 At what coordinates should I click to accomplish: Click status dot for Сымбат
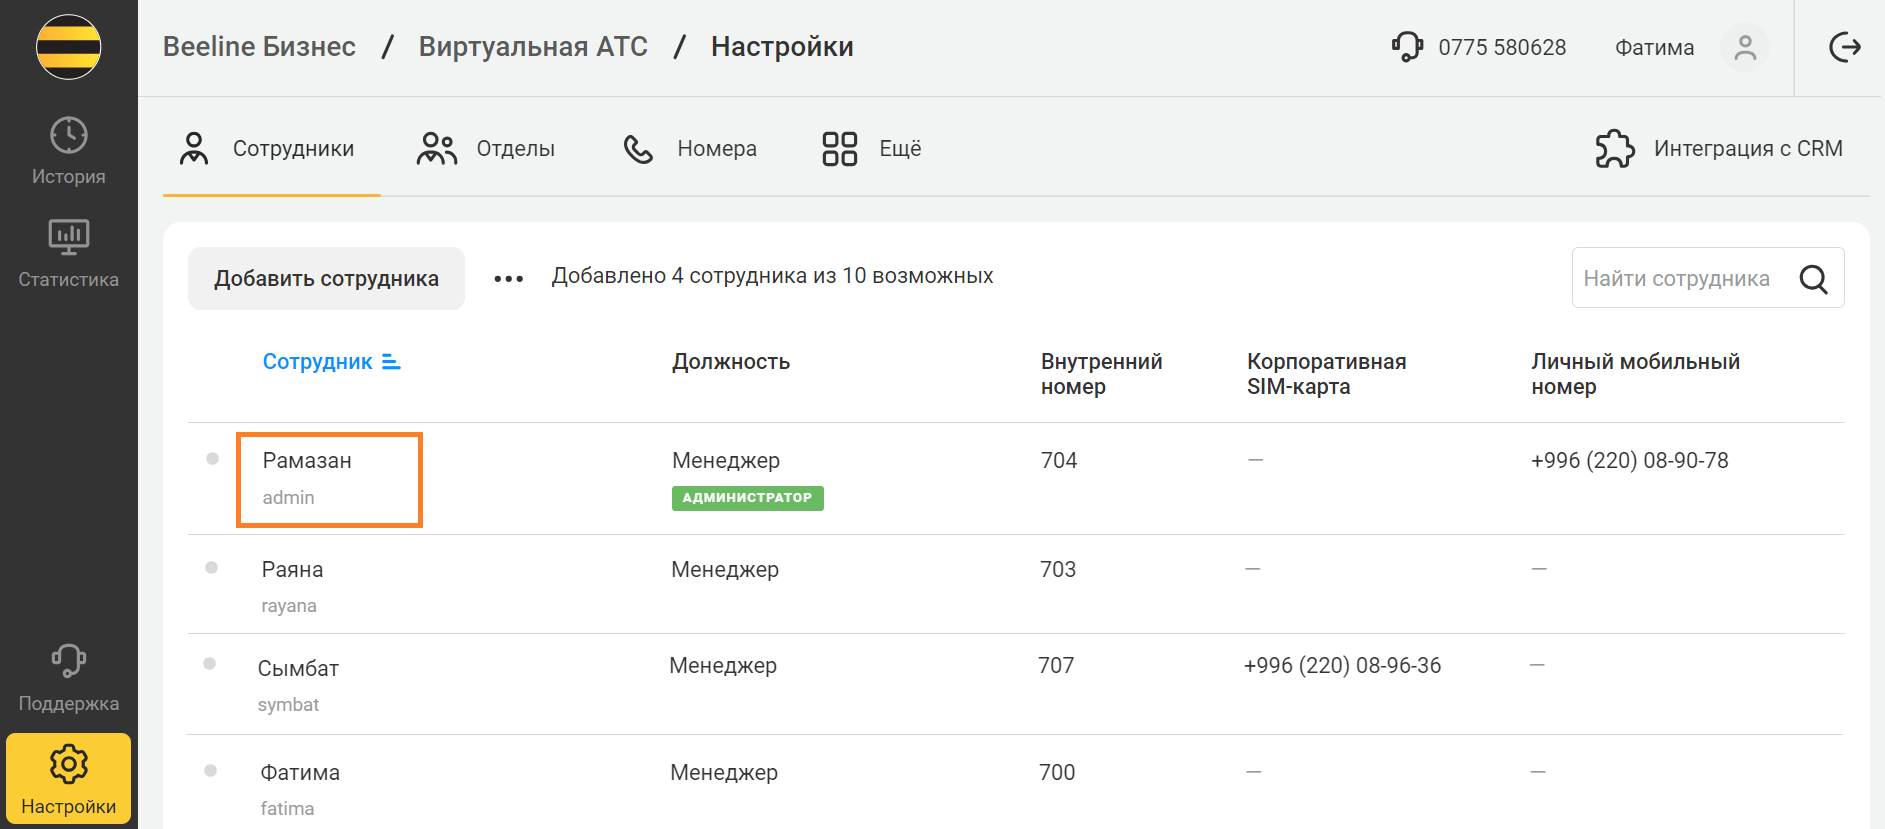coord(209,664)
